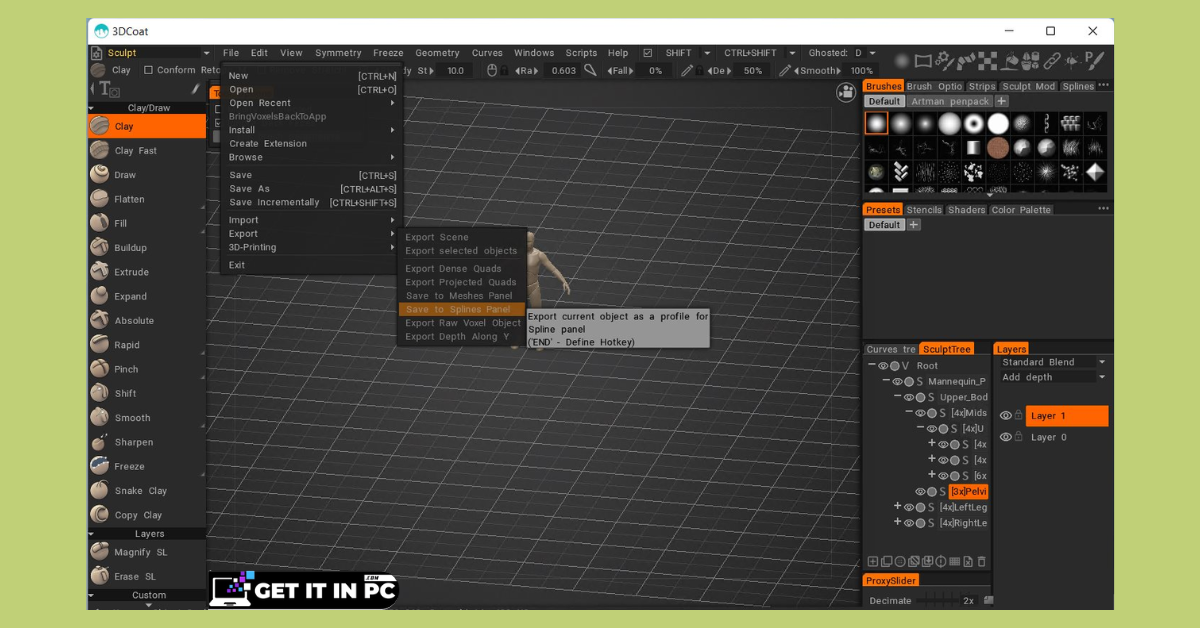The image size is (1200, 628).
Task: Toggle lock on Layer 1
Action: click(1019, 416)
